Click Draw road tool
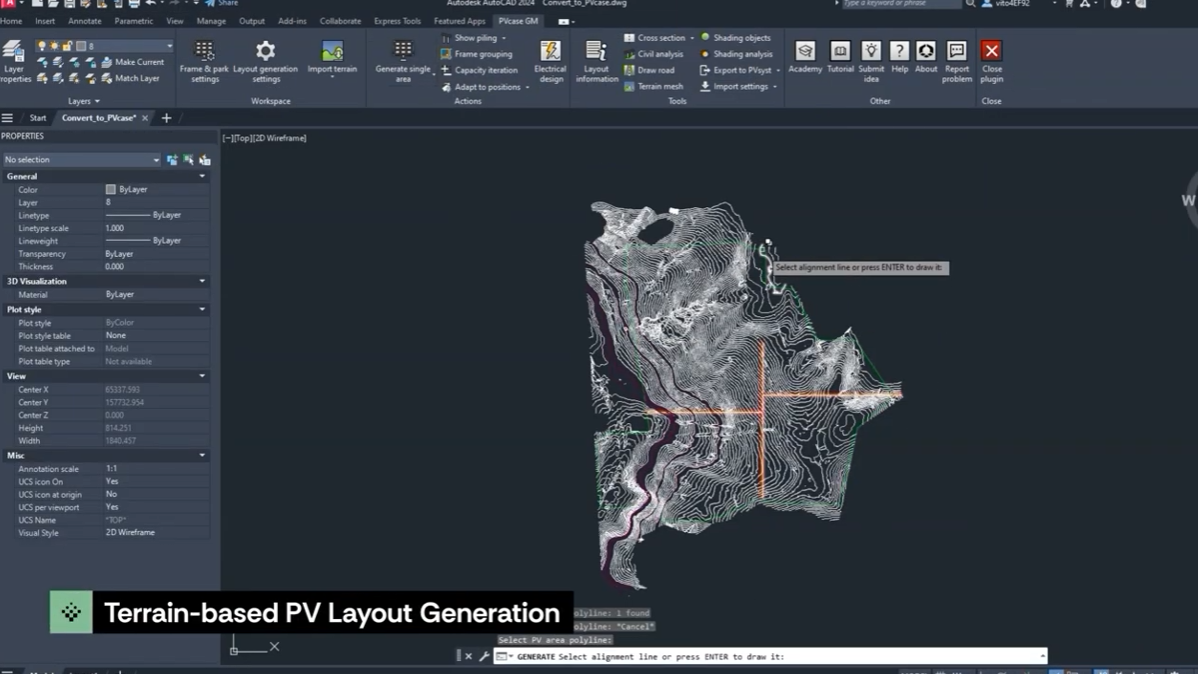The width and height of the screenshot is (1198, 674). pos(649,70)
